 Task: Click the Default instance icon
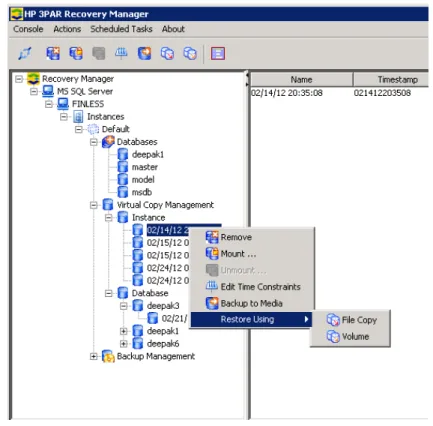93,129
